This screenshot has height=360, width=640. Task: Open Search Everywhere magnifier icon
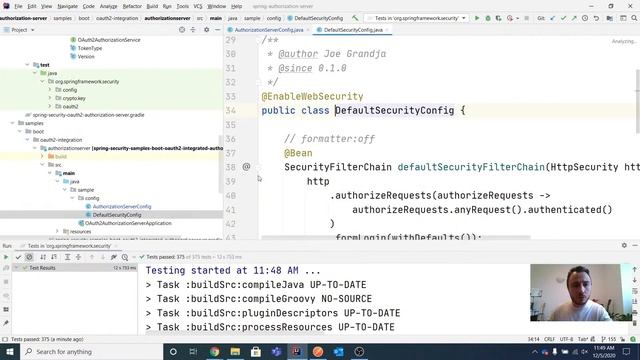pos(634,18)
